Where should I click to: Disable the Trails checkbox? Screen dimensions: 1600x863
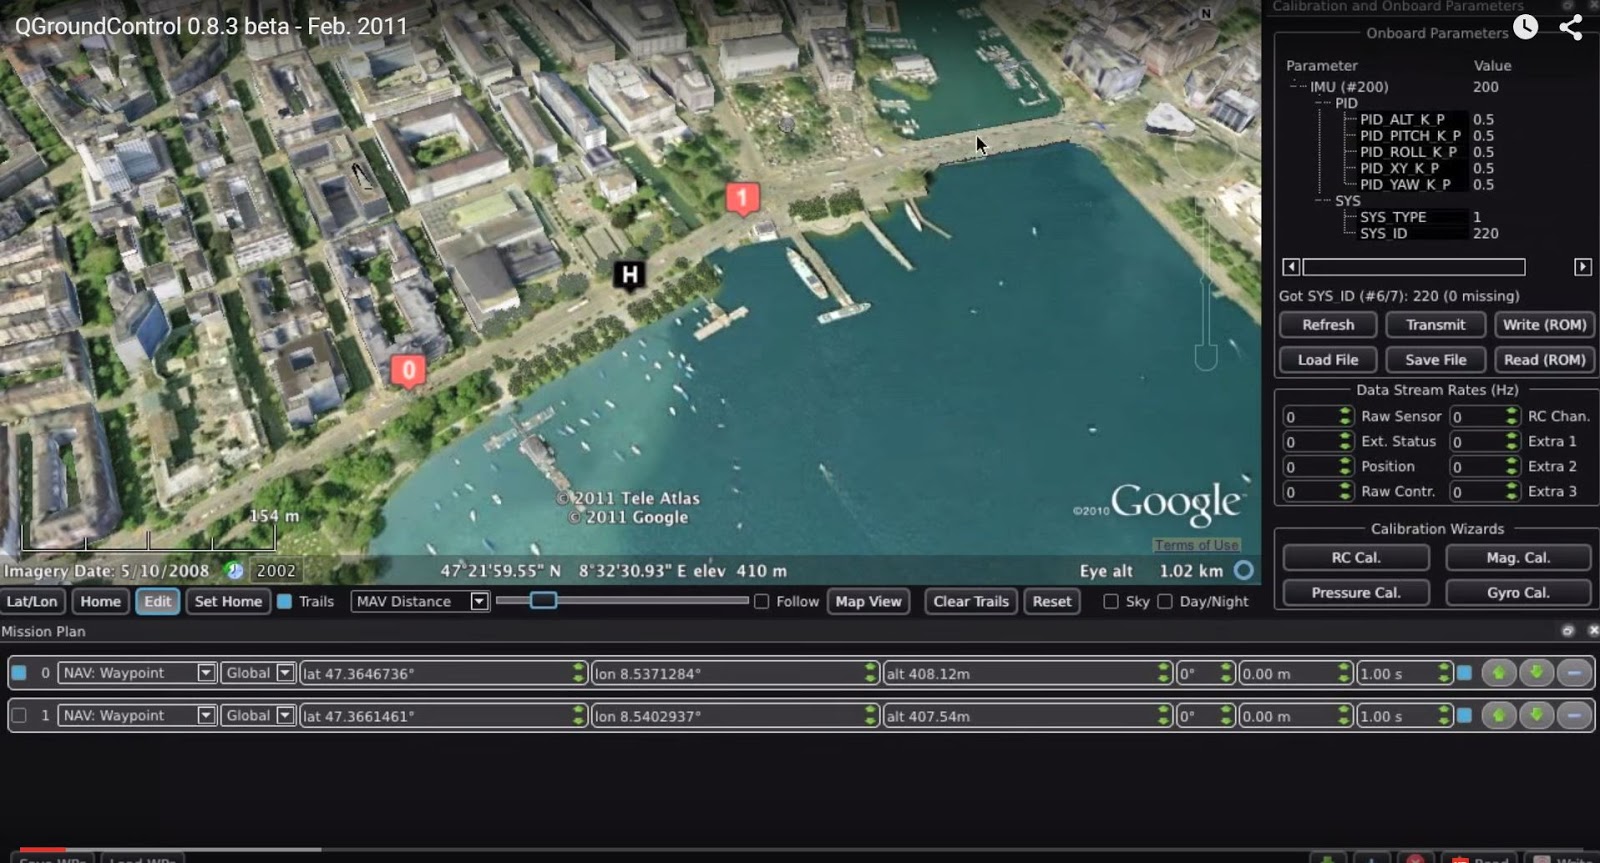(284, 601)
